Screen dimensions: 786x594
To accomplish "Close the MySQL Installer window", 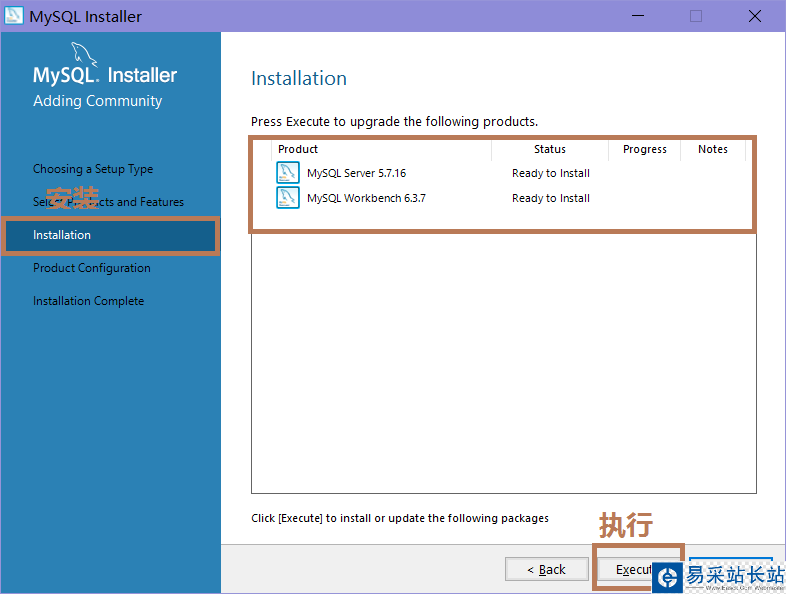I will (x=754, y=16).
